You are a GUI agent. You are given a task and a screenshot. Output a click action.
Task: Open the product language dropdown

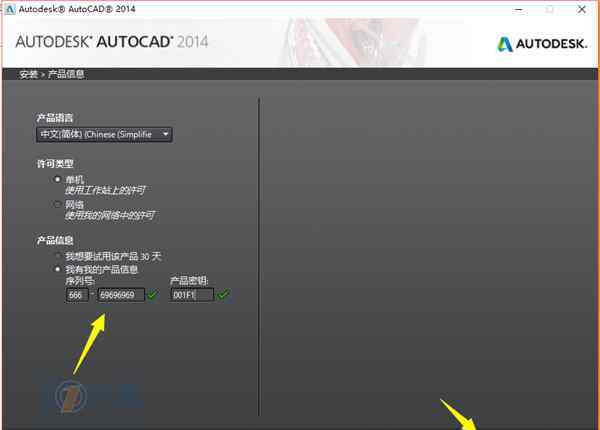coord(104,134)
